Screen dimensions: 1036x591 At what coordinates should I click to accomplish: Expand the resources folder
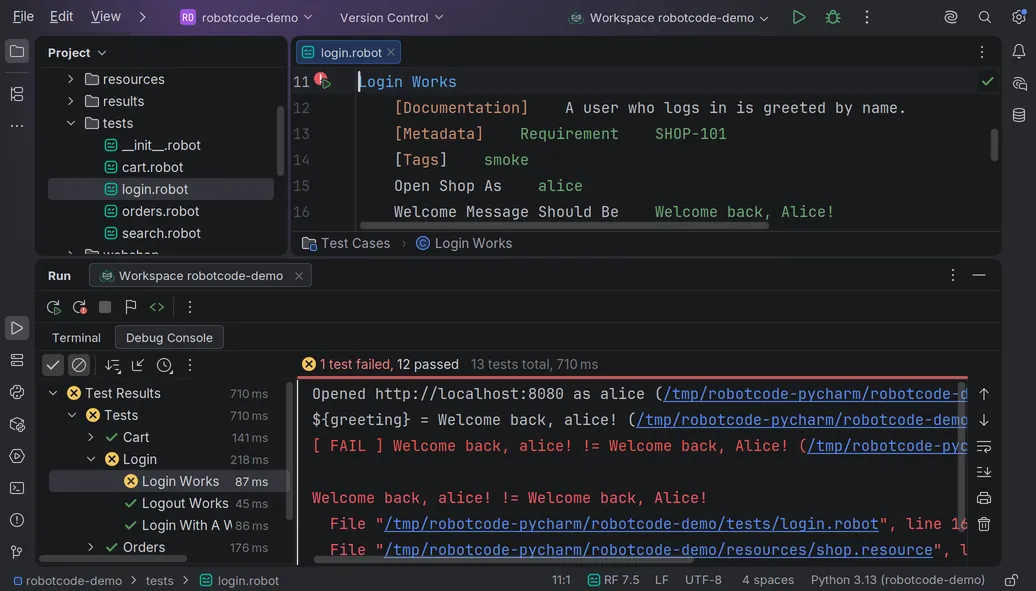click(71, 79)
